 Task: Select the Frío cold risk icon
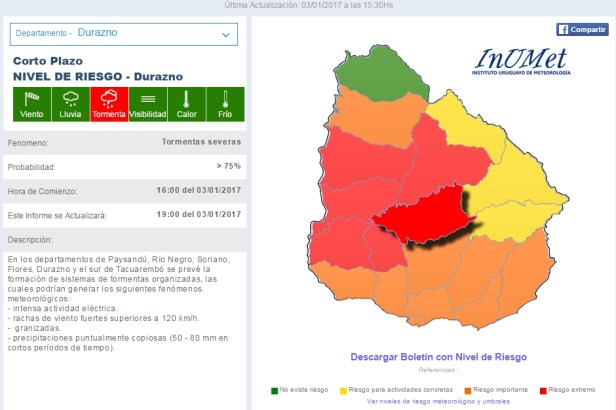pyautogui.click(x=226, y=104)
